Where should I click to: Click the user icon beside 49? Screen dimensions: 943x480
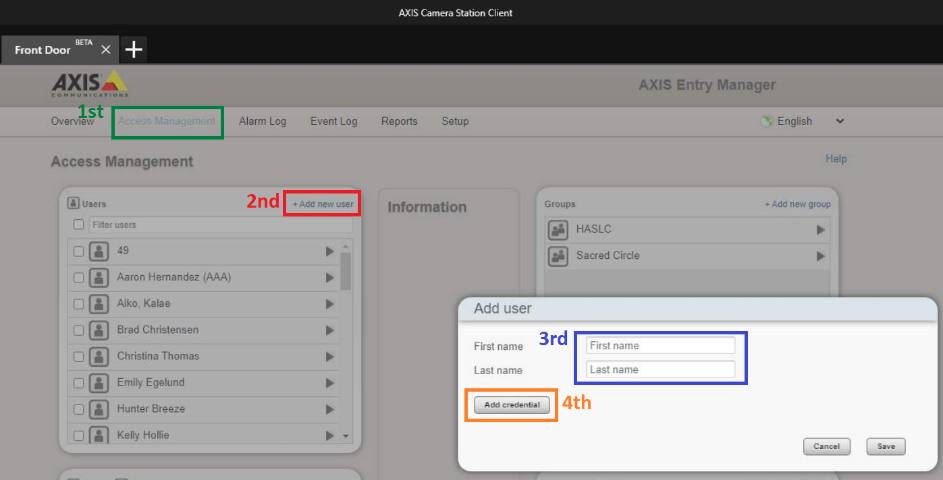point(99,251)
